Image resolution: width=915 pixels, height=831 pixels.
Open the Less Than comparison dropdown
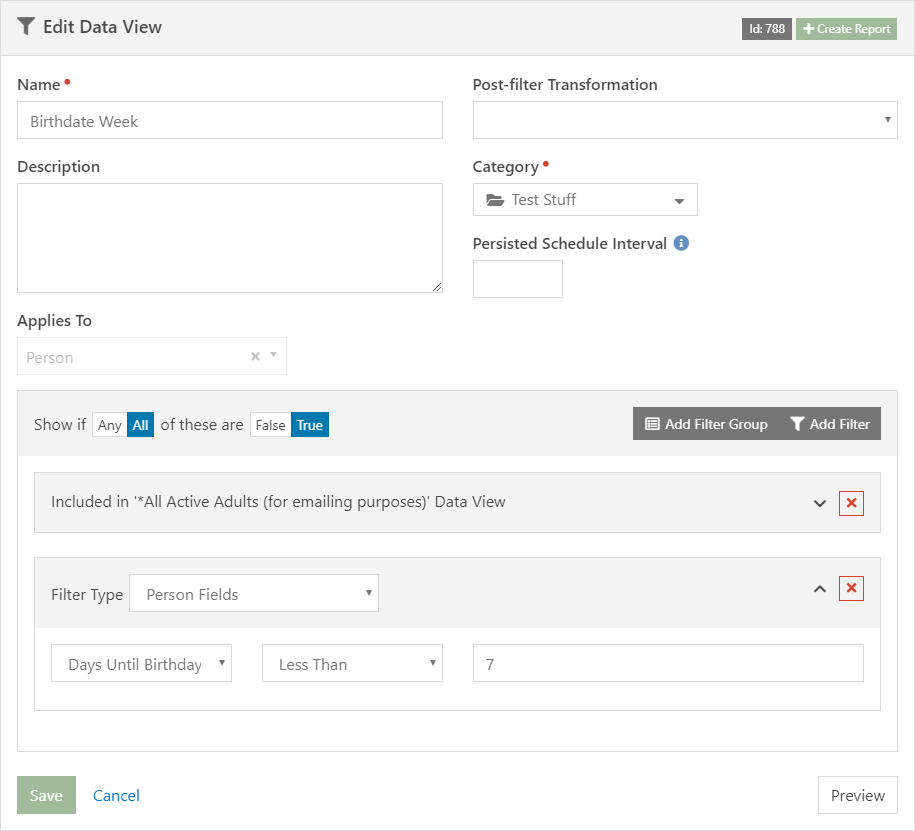click(352, 664)
